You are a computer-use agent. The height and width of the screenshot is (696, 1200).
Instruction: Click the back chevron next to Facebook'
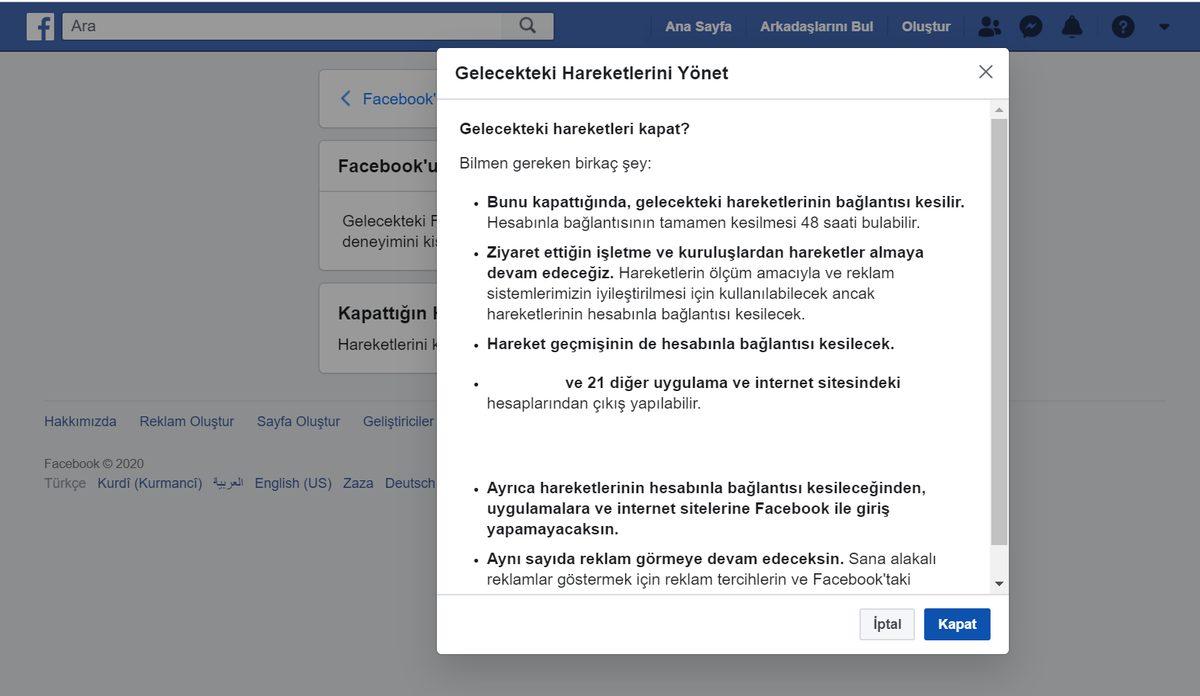tap(344, 98)
